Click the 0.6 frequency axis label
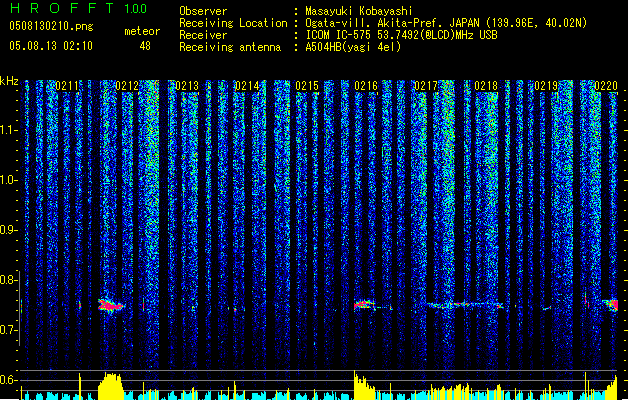 8,380
